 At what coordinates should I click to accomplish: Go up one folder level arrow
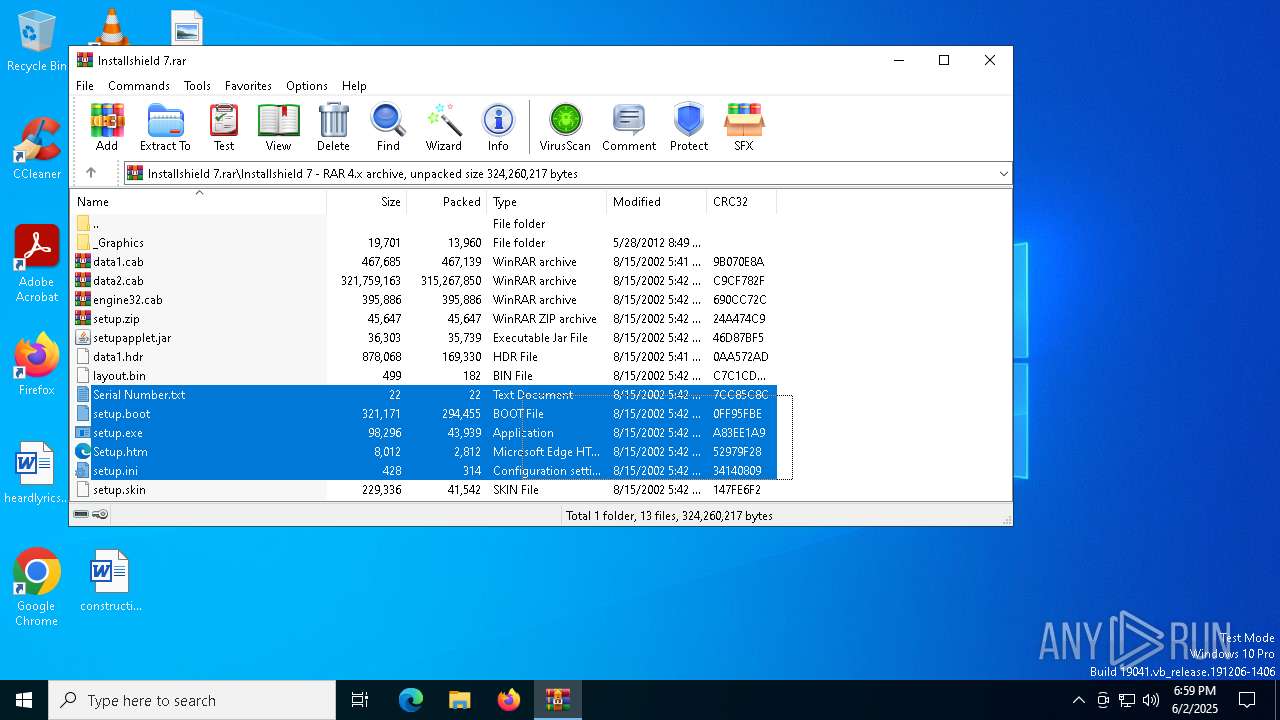[x=91, y=173]
